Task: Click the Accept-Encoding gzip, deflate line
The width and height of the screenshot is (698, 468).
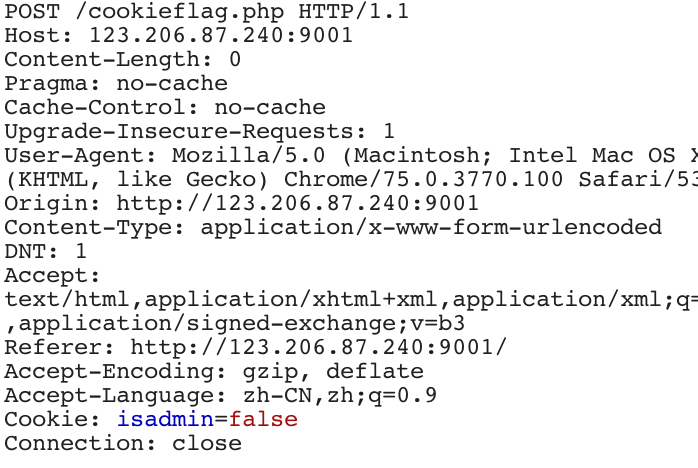Action: tap(214, 372)
